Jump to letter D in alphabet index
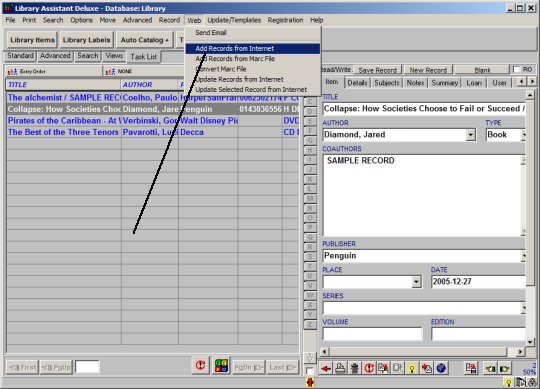This screenshot has width=540, height=389. point(310,112)
